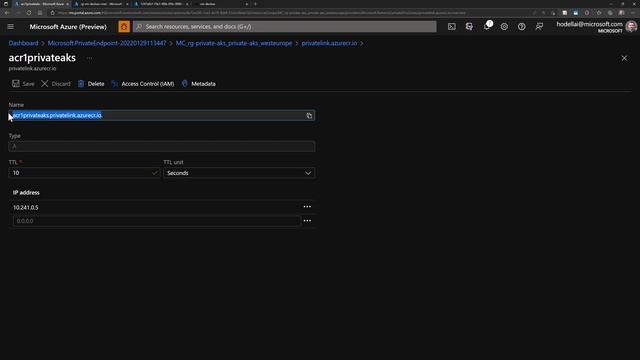640x360 pixels.
Task: Copy the record Name to clipboard
Action: [x=309, y=116]
